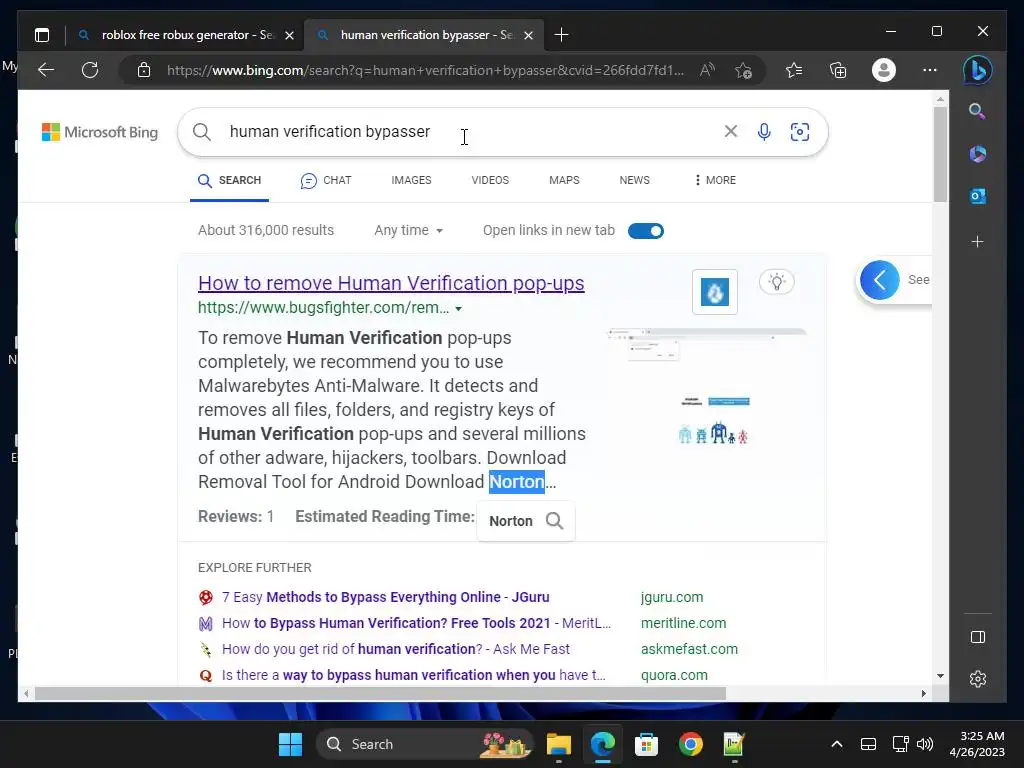Switch to Bing CHAT tab
This screenshot has height=768, width=1024.
pos(325,180)
